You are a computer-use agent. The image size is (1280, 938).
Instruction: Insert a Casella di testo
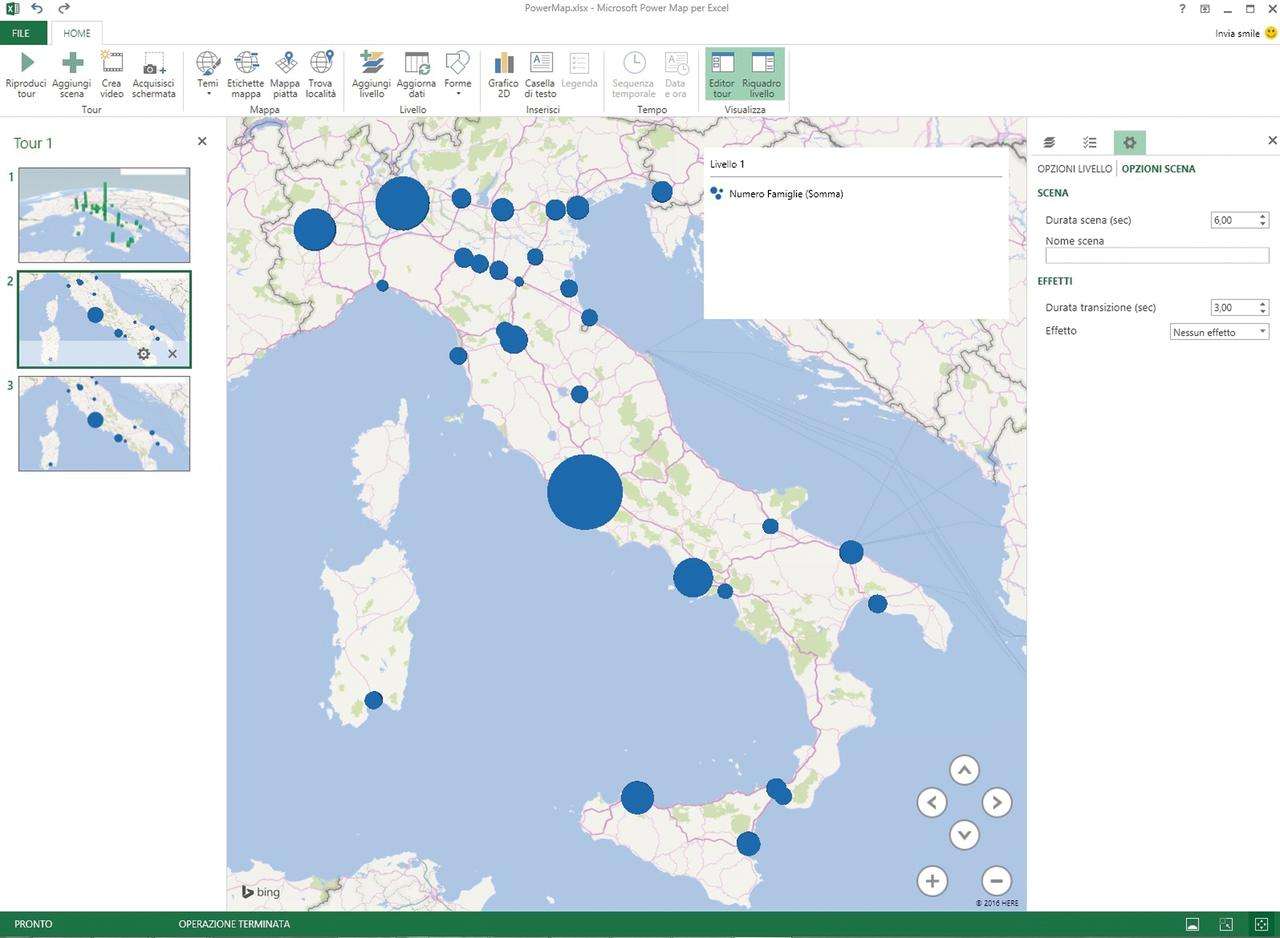(540, 64)
